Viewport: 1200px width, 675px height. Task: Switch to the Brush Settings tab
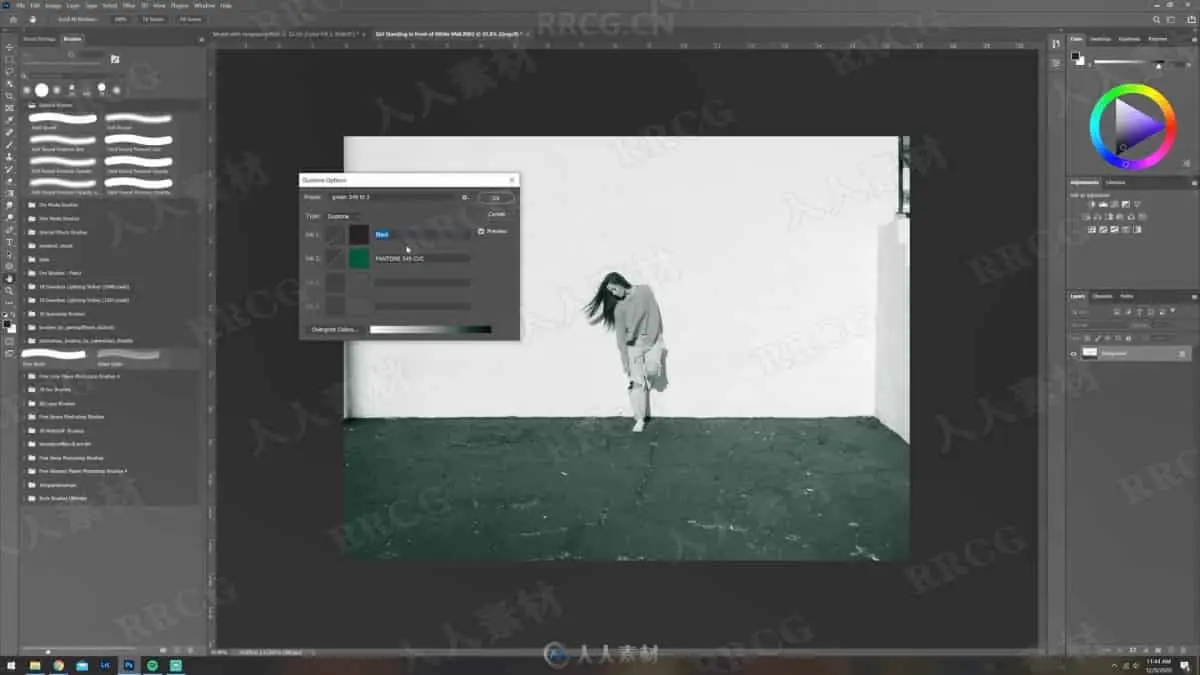[x=39, y=39]
